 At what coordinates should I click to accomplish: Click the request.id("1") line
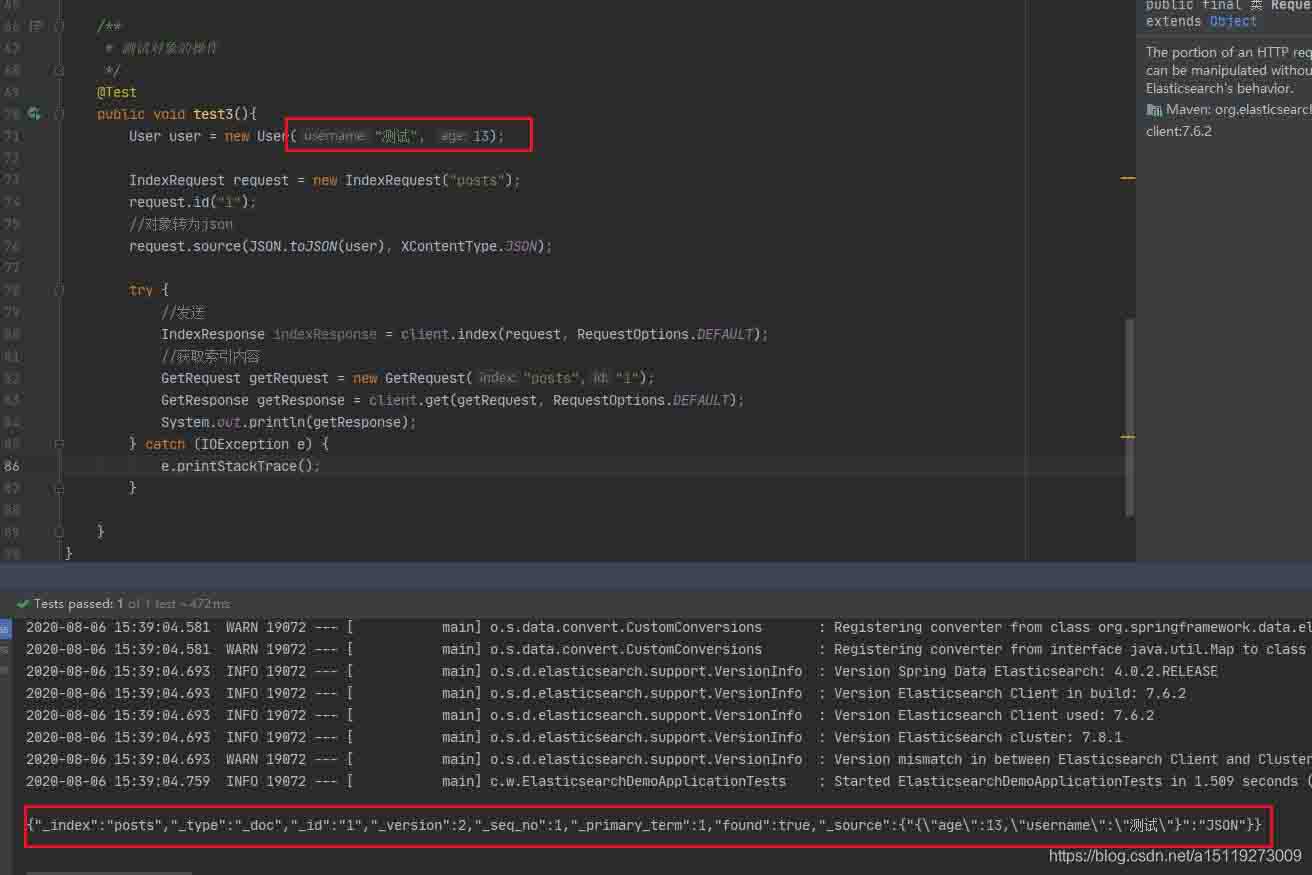tap(193, 202)
